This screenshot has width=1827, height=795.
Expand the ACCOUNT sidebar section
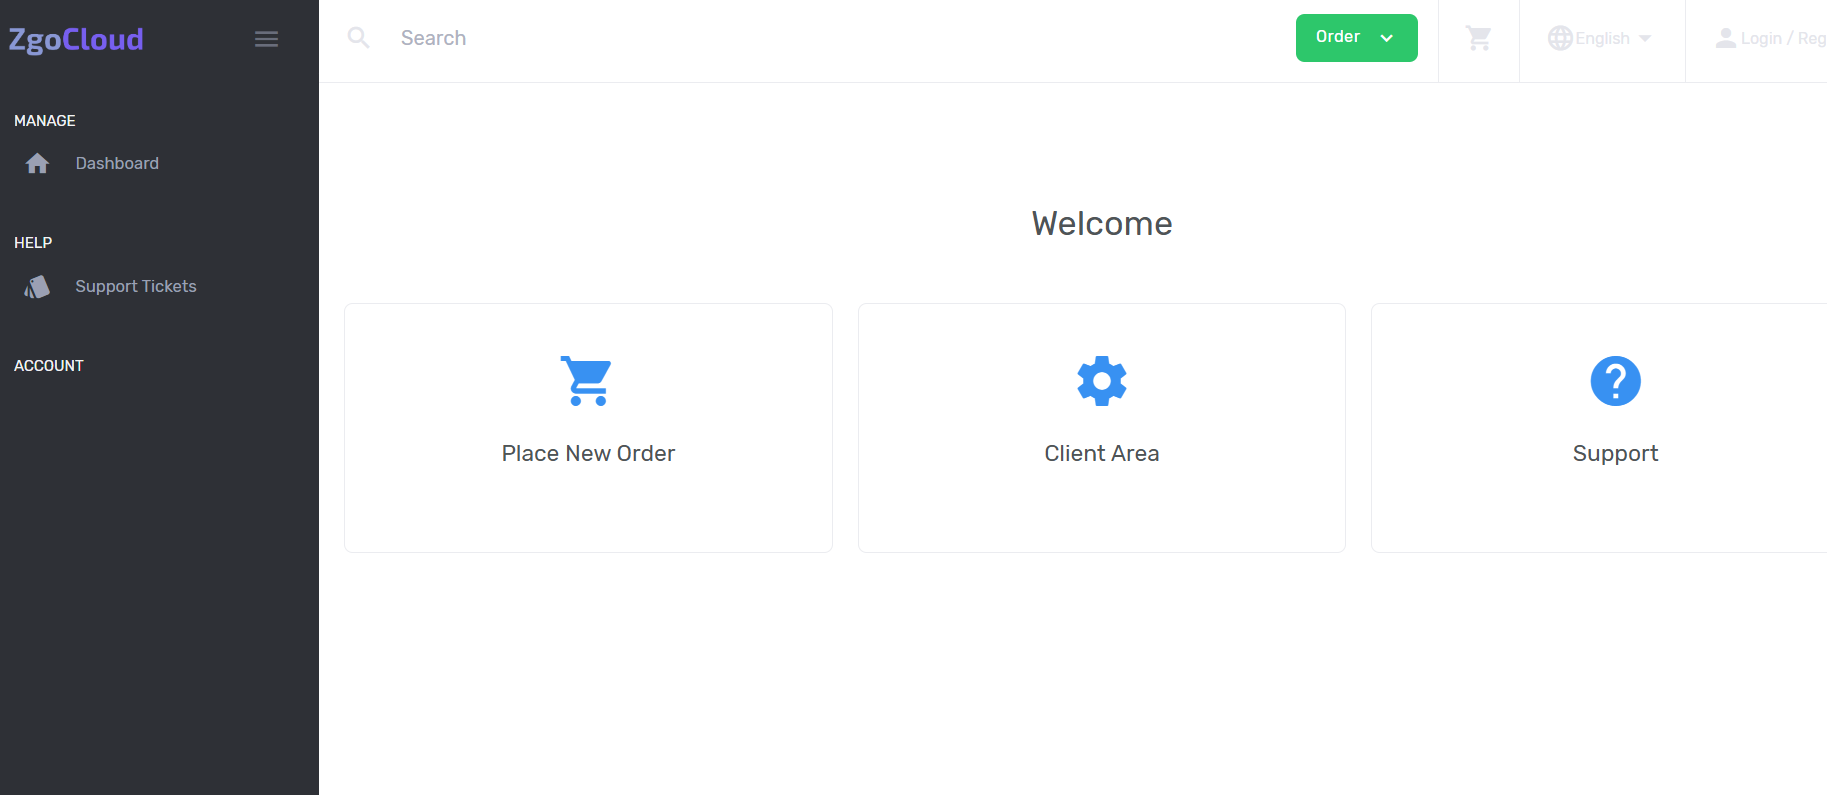49,365
